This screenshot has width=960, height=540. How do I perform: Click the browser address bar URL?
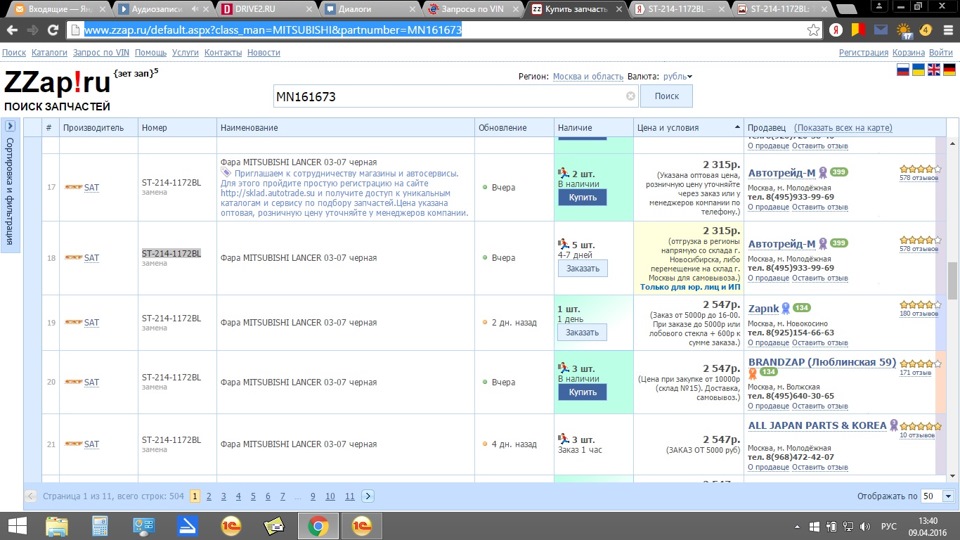272,30
